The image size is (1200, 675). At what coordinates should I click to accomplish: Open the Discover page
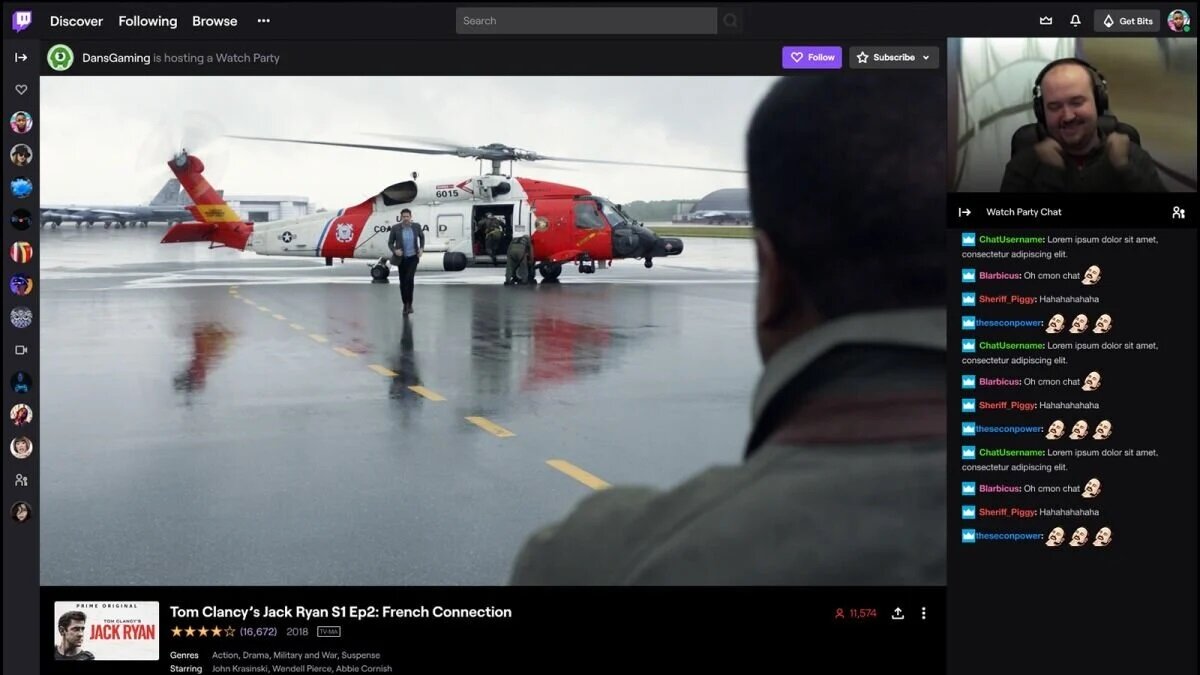coord(77,21)
